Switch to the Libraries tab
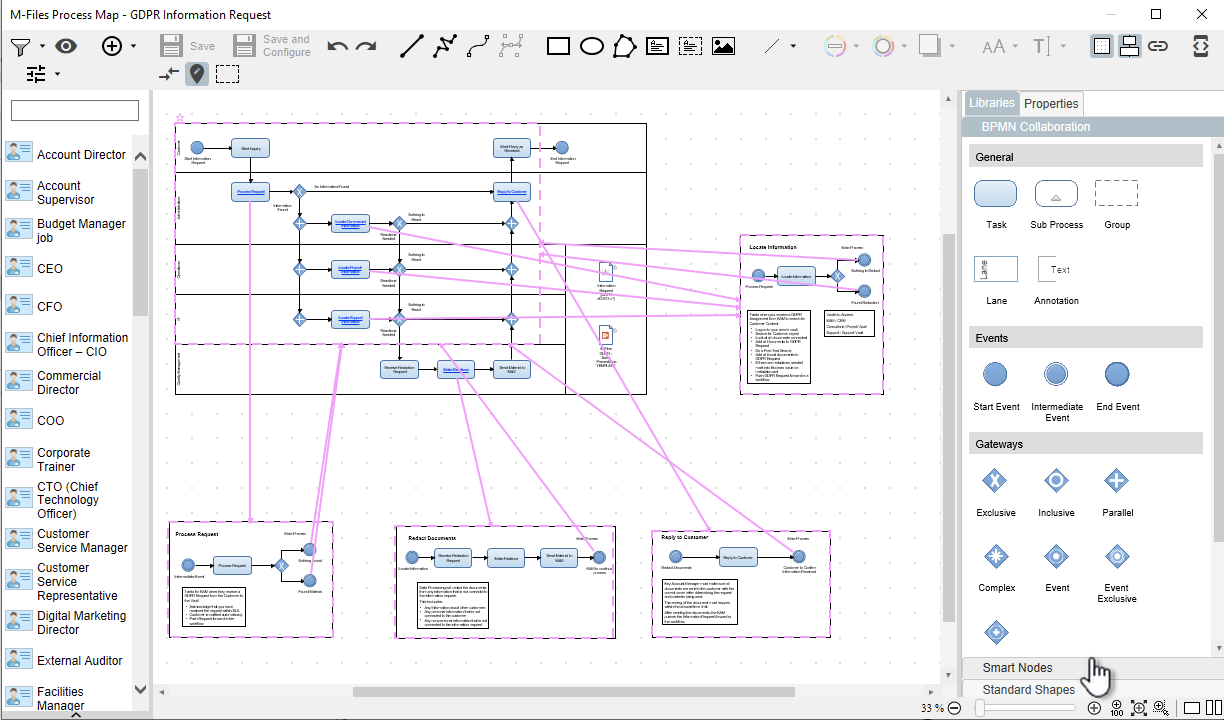 coord(991,103)
